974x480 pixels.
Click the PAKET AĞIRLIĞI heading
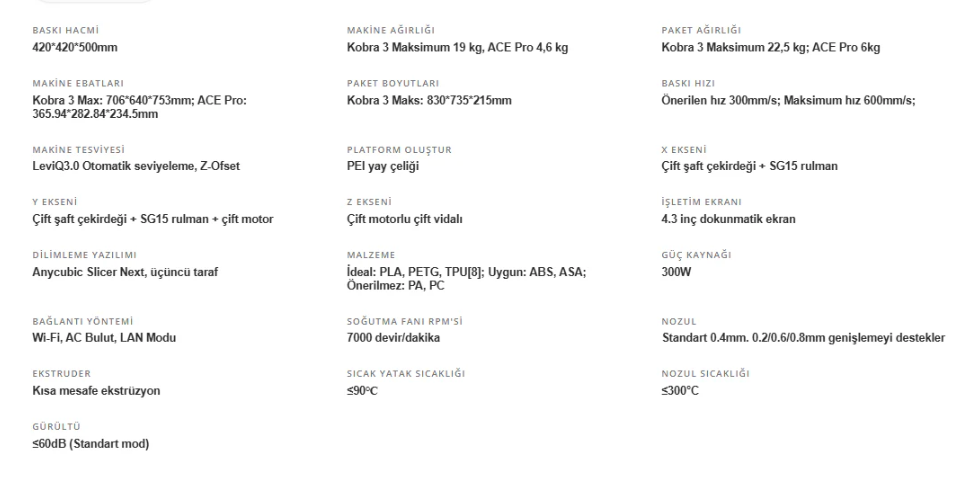click(701, 30)
